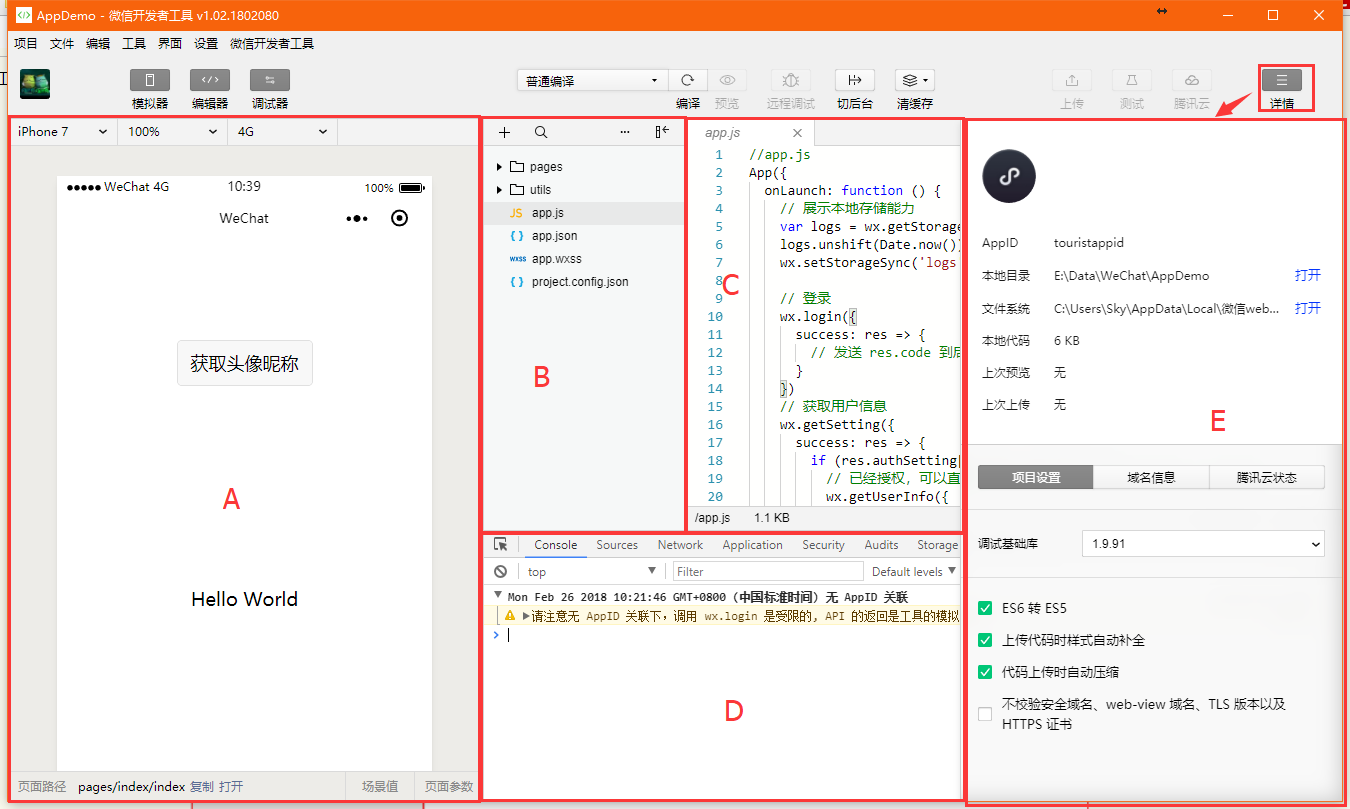This screenshot has height=809, width=1350.
Task: Click the console Filter input field
Action: [x=767, y=572]
